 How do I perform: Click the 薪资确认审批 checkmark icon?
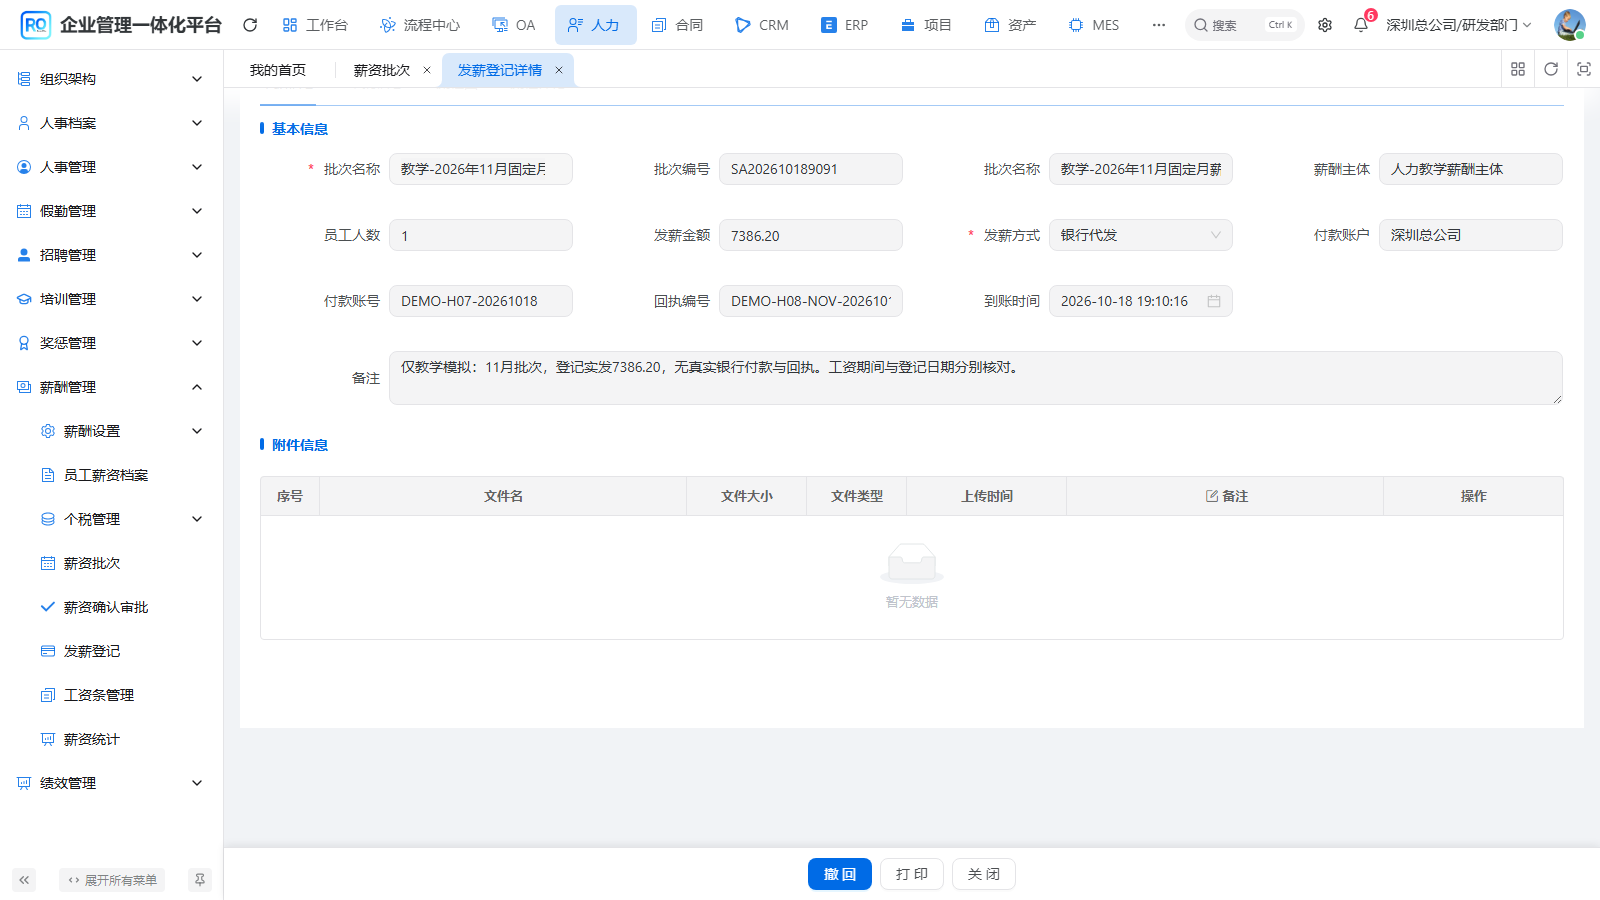pos(48,607)
